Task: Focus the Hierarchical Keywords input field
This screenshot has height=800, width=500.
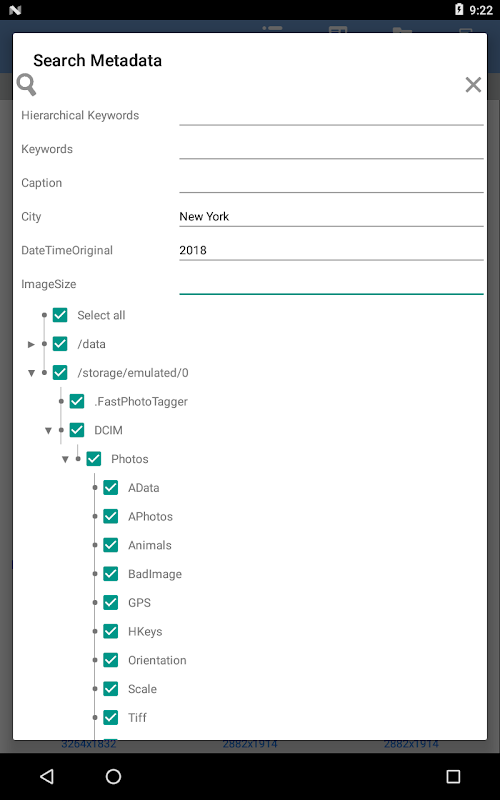Action: [331, 115]
